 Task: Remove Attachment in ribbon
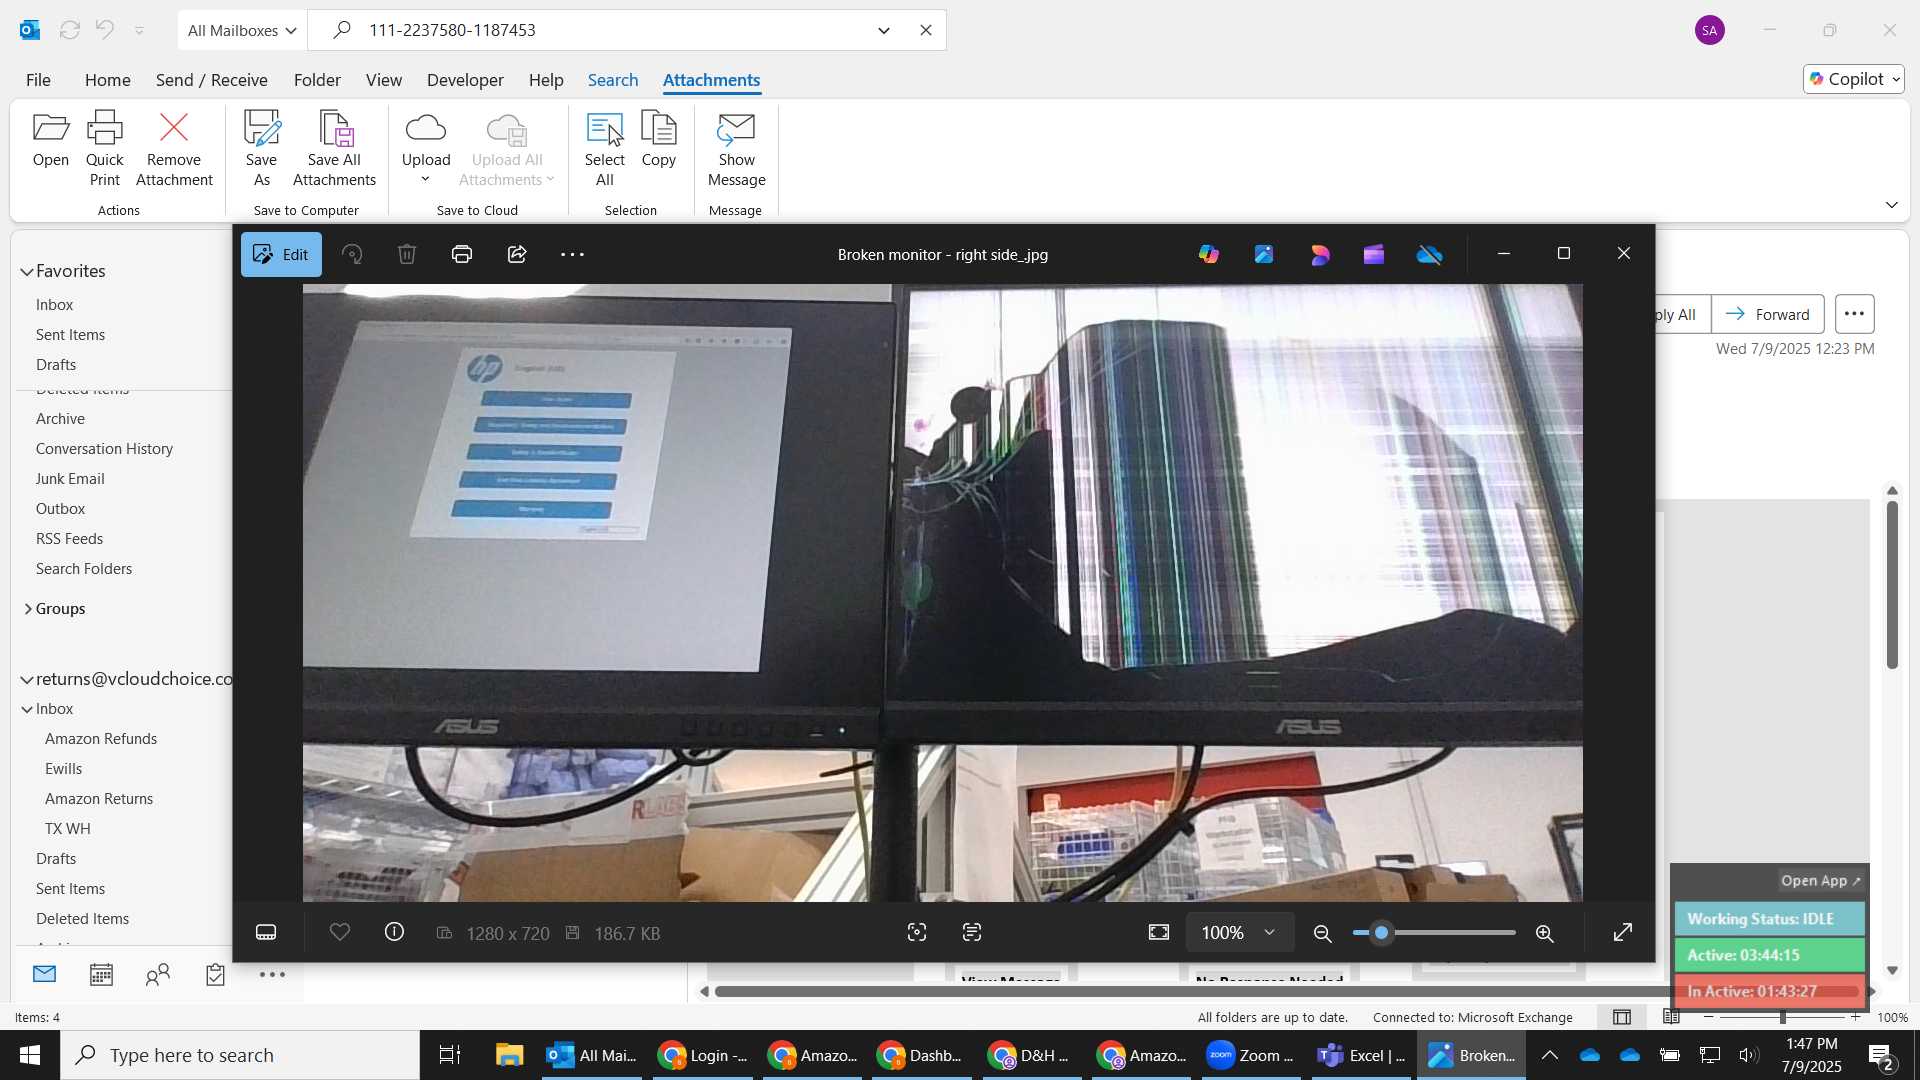click(174, 148)
